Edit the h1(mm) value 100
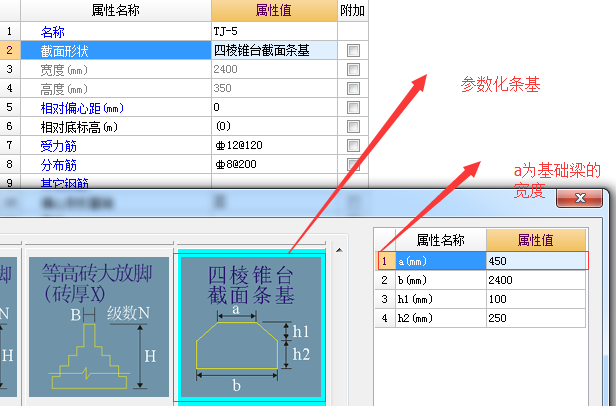This screenshot has width=616, height=406. click(536, 299)
